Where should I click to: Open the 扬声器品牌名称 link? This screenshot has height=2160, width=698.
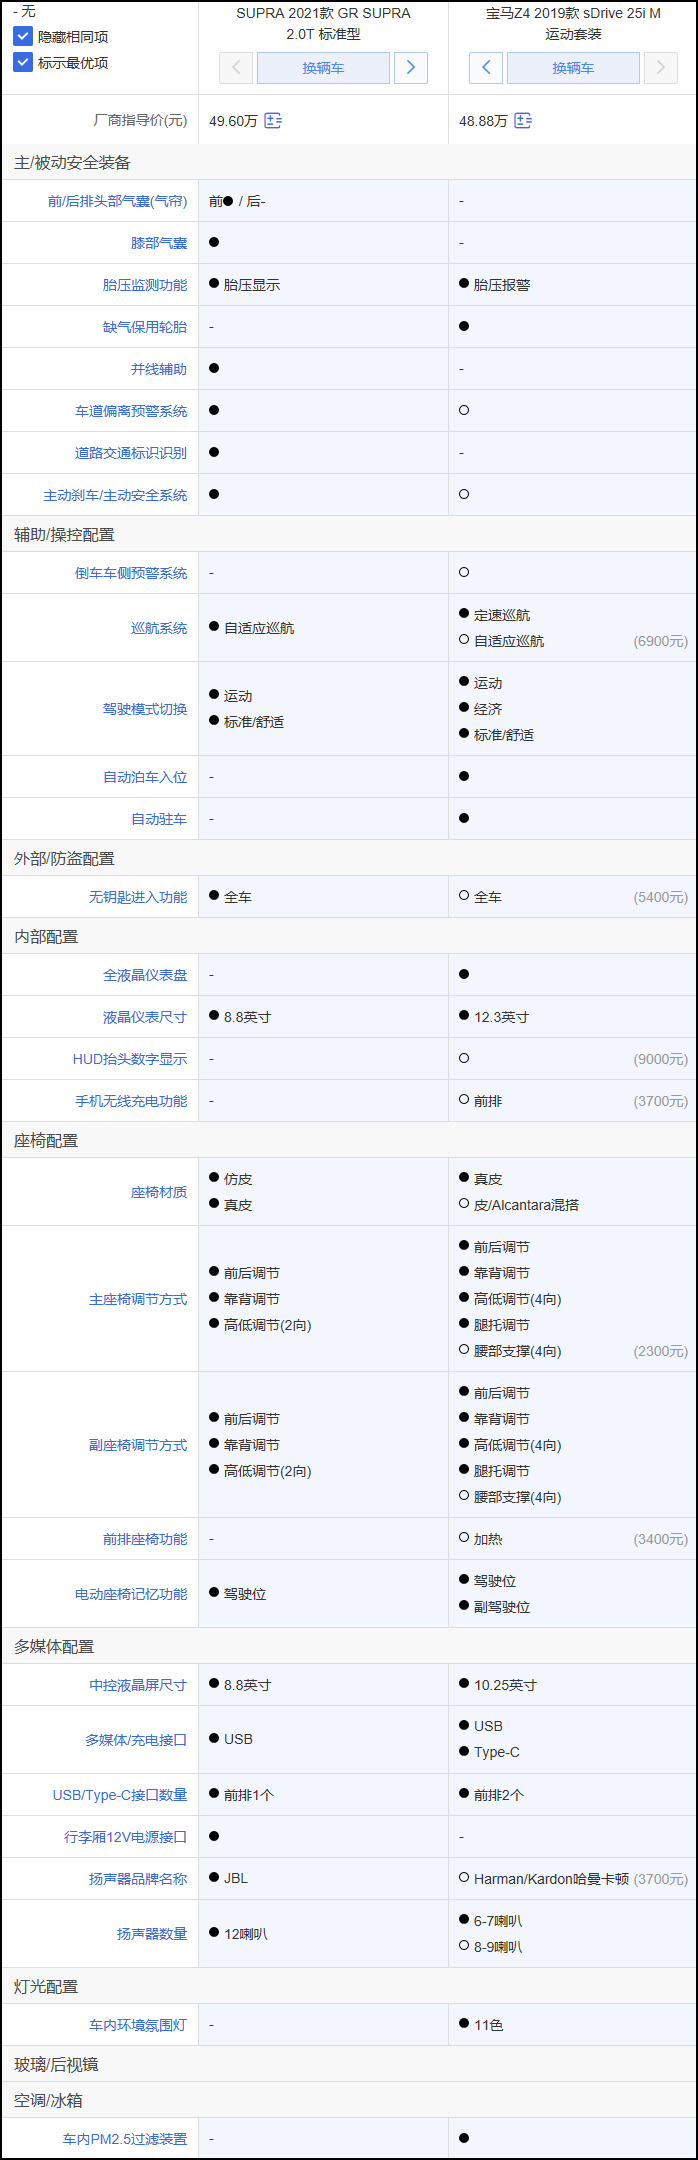pos(138,1879)
